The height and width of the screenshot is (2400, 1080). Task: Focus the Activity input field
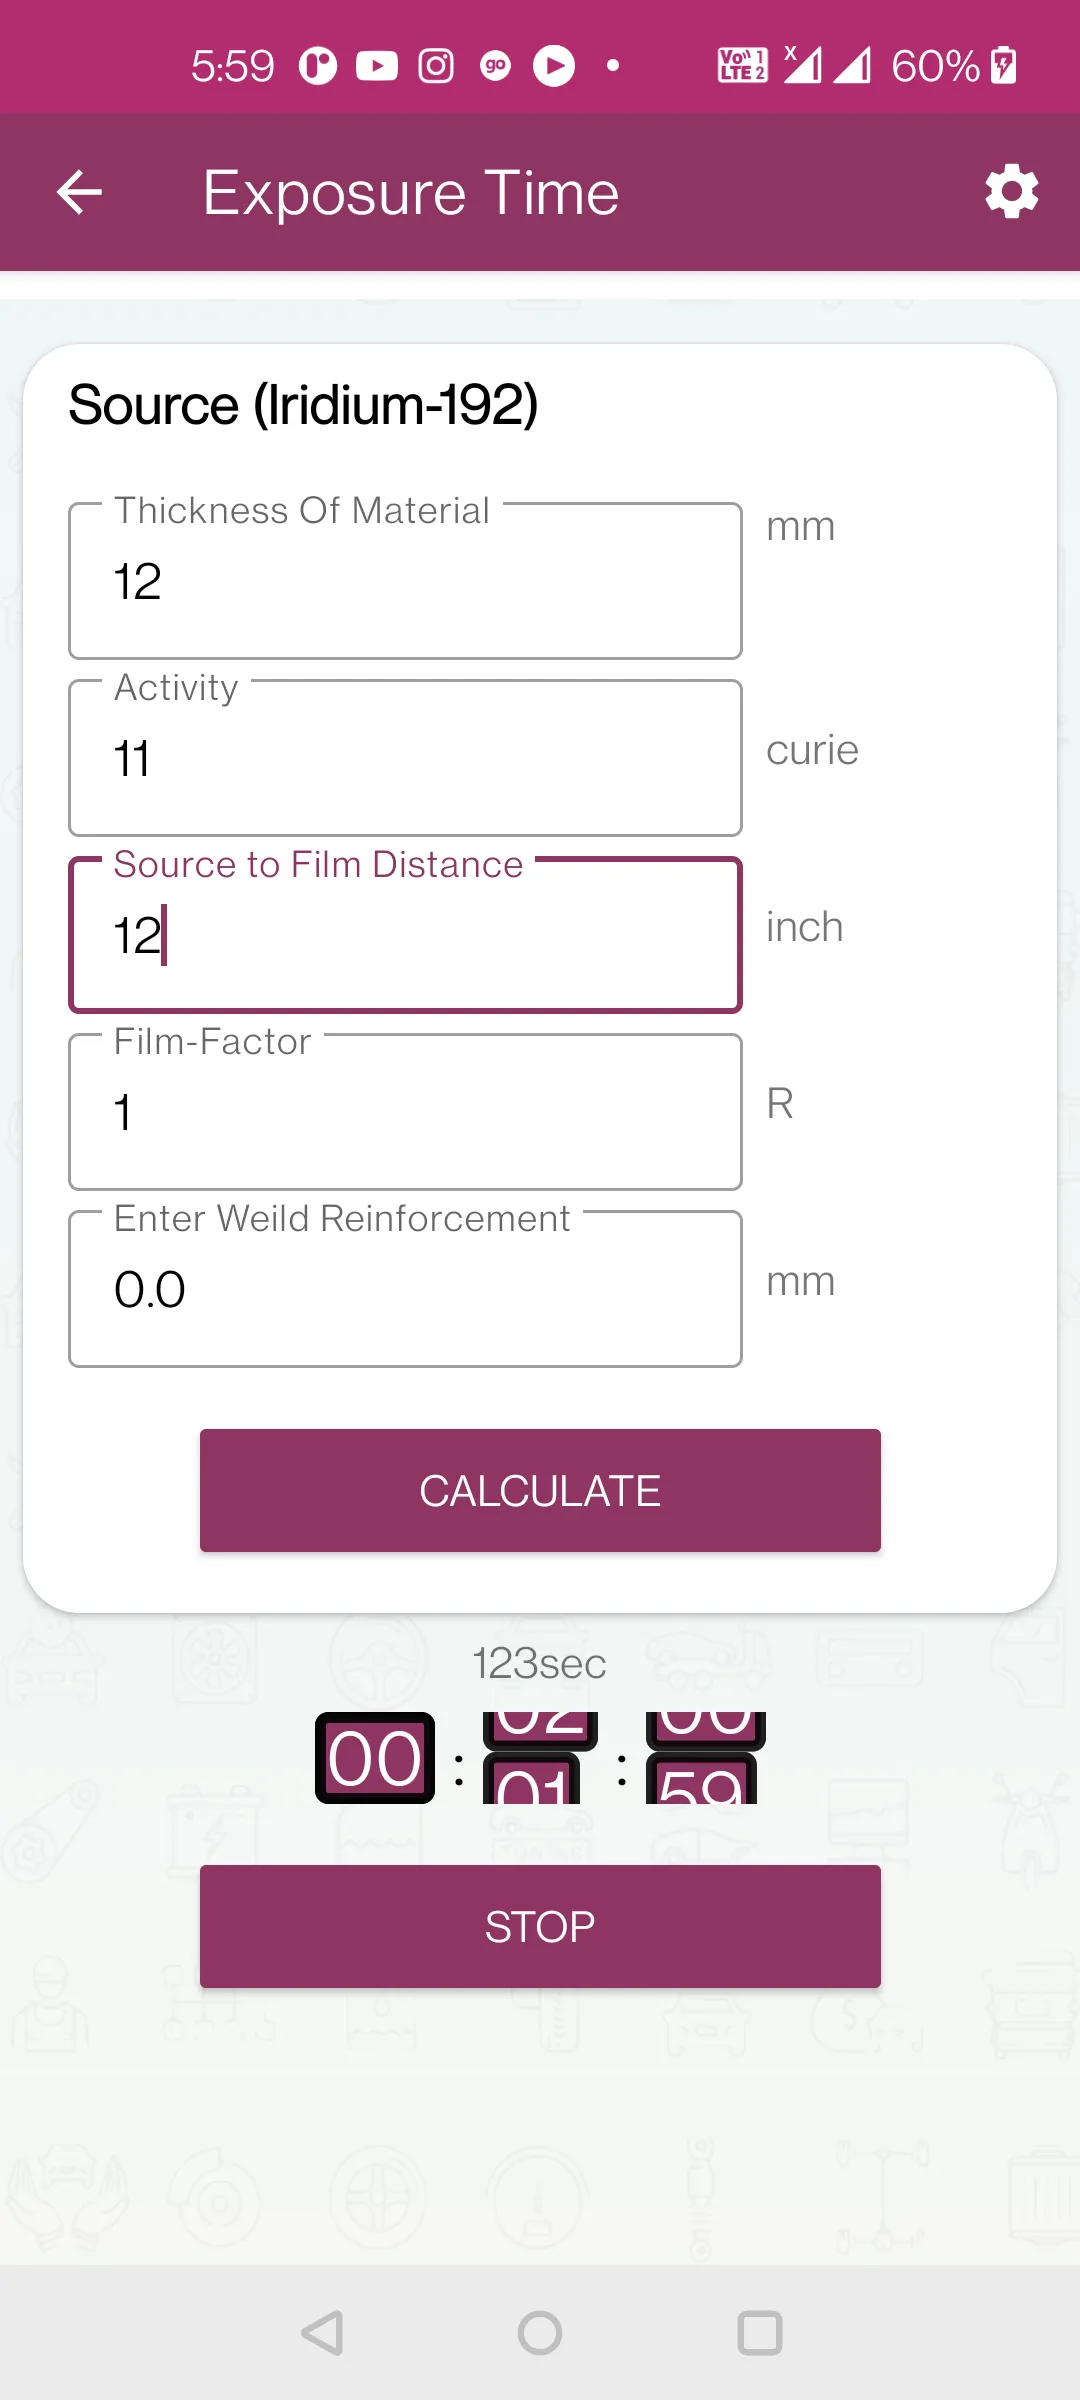point(405,759)
